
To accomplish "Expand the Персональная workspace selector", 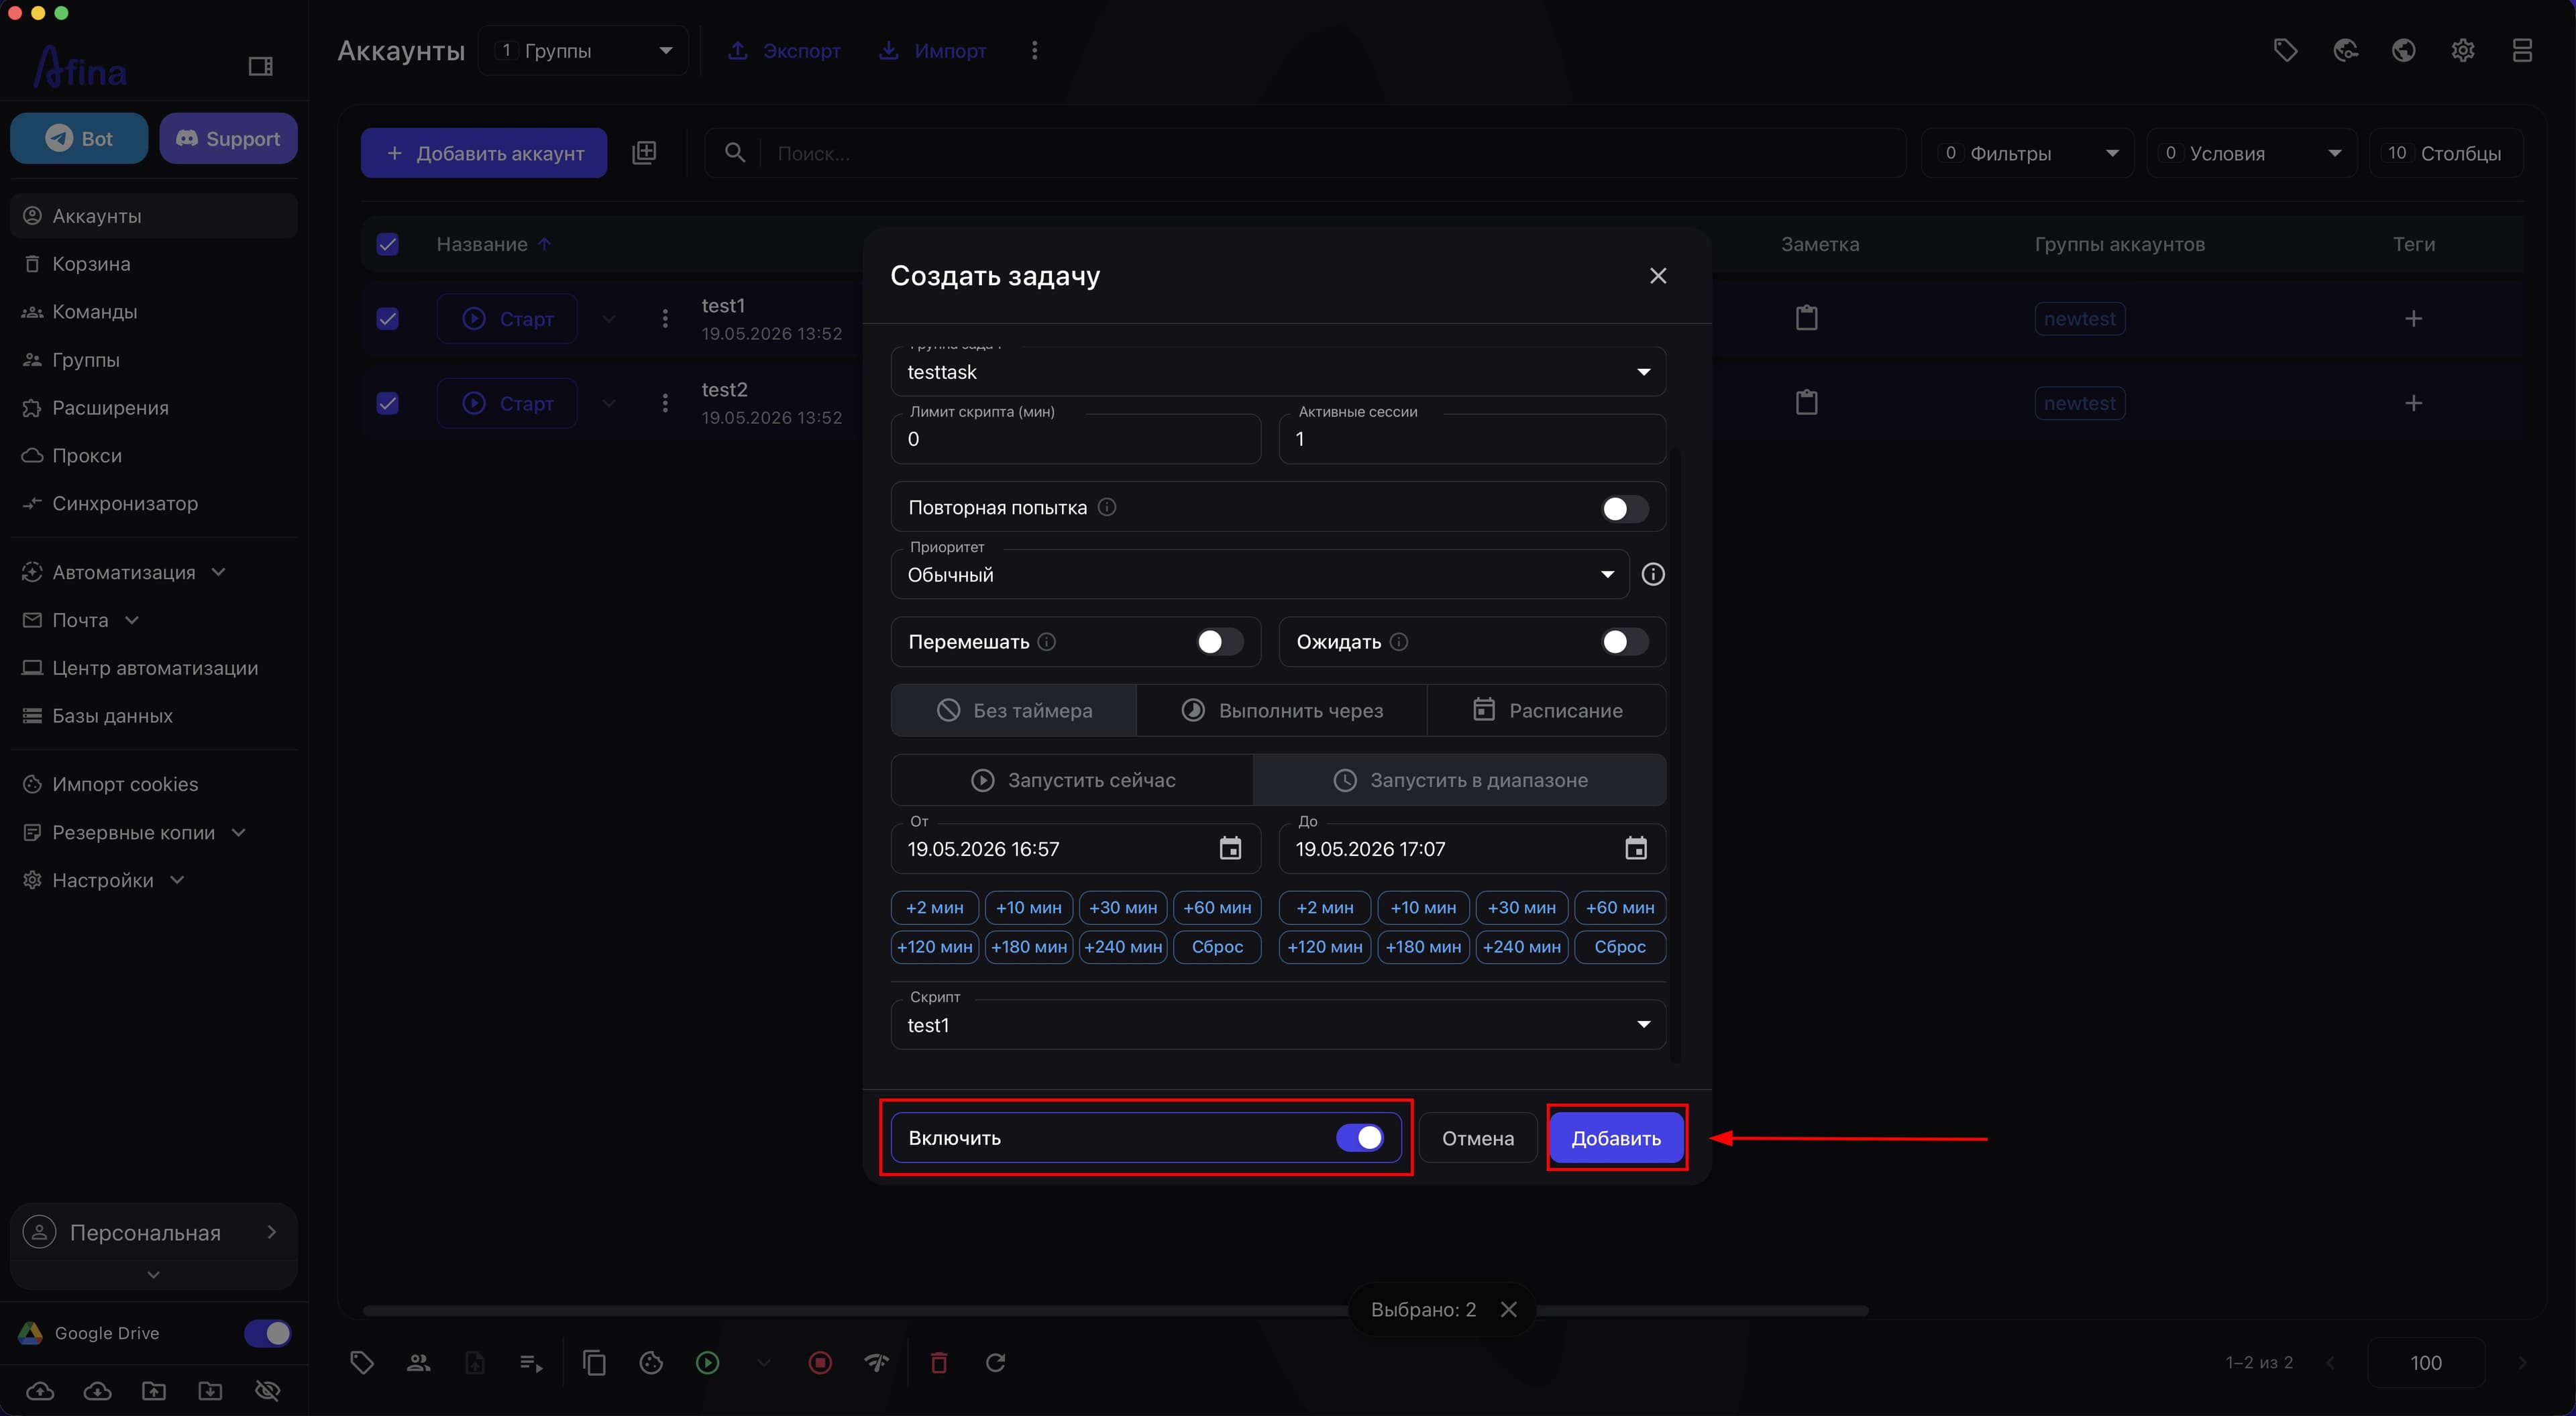I will [x=154, y=1233].
